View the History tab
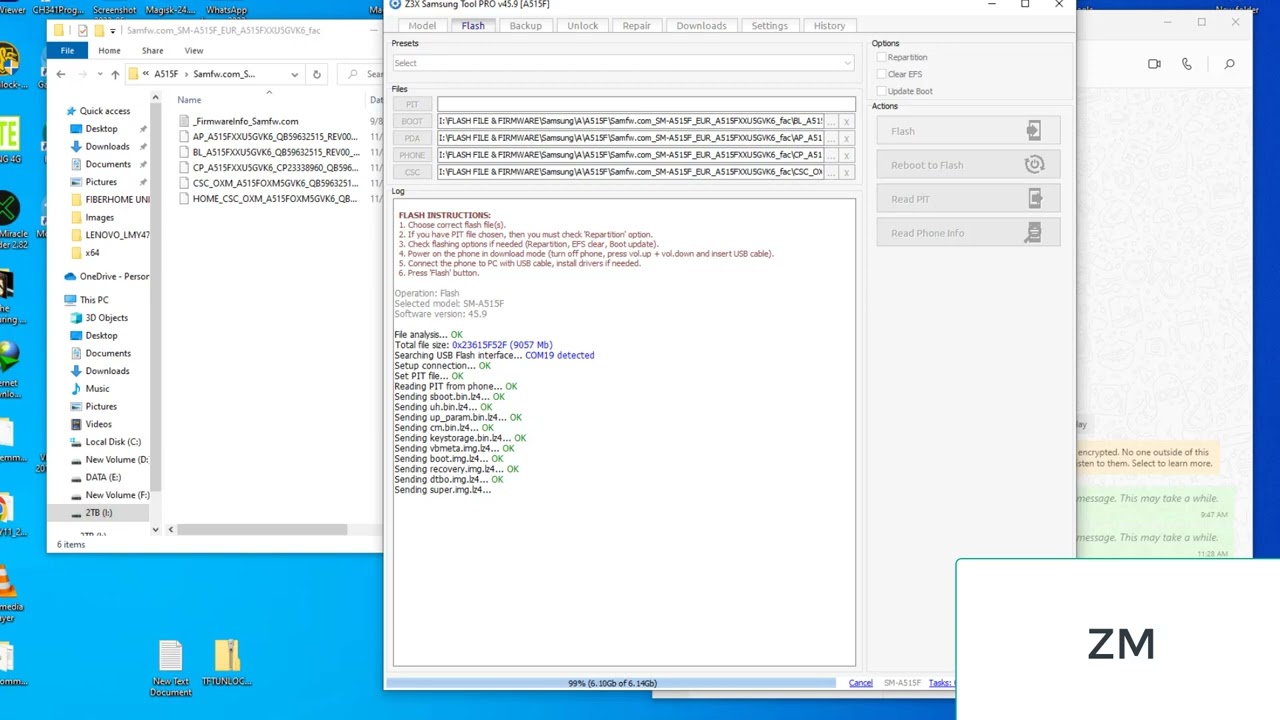The height and width of the screenshot is (720, 1280). click(829, 26)
